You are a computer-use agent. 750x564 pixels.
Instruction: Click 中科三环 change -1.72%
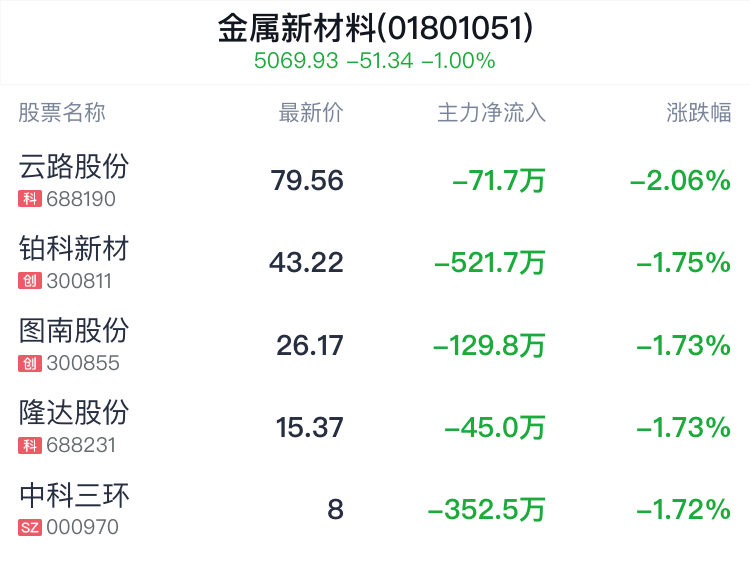(684, 509)
